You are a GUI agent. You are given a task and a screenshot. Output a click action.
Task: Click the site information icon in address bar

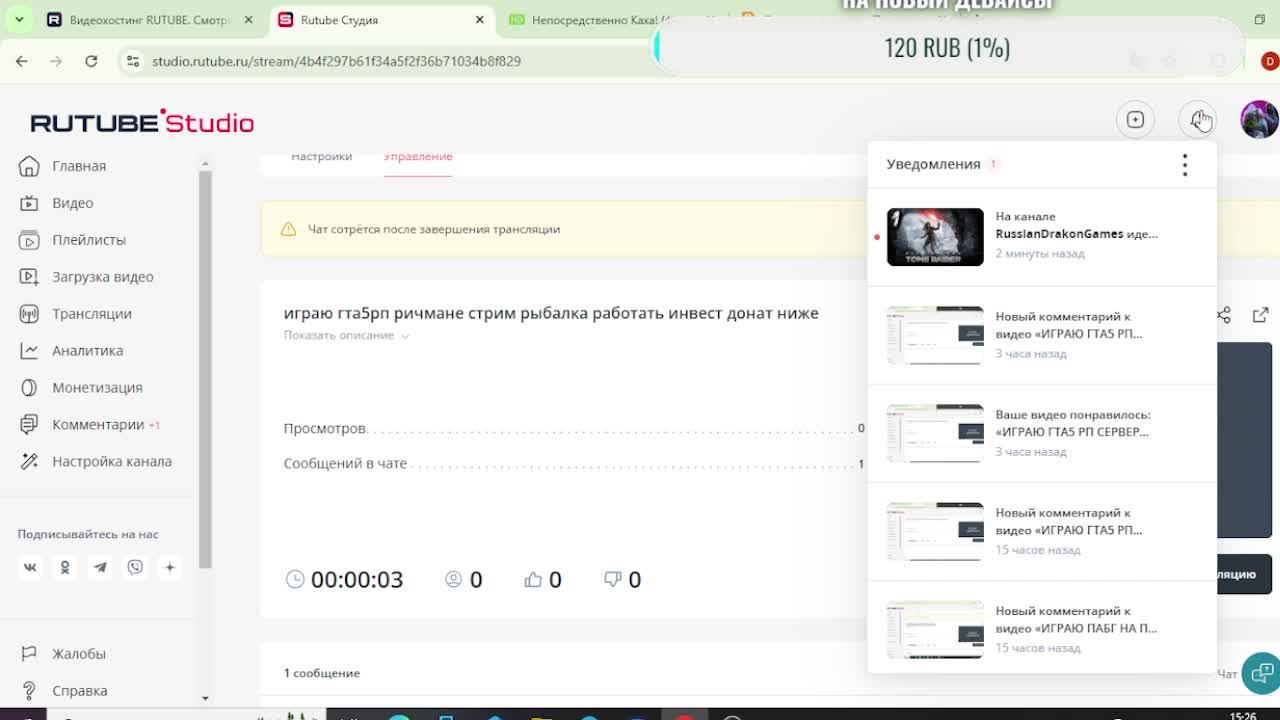[x=132, y=61]
